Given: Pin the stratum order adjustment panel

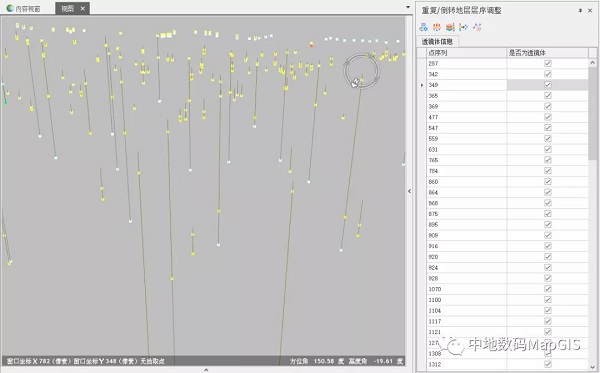Looking at the screenshot, I should click(x=580, y=11).
